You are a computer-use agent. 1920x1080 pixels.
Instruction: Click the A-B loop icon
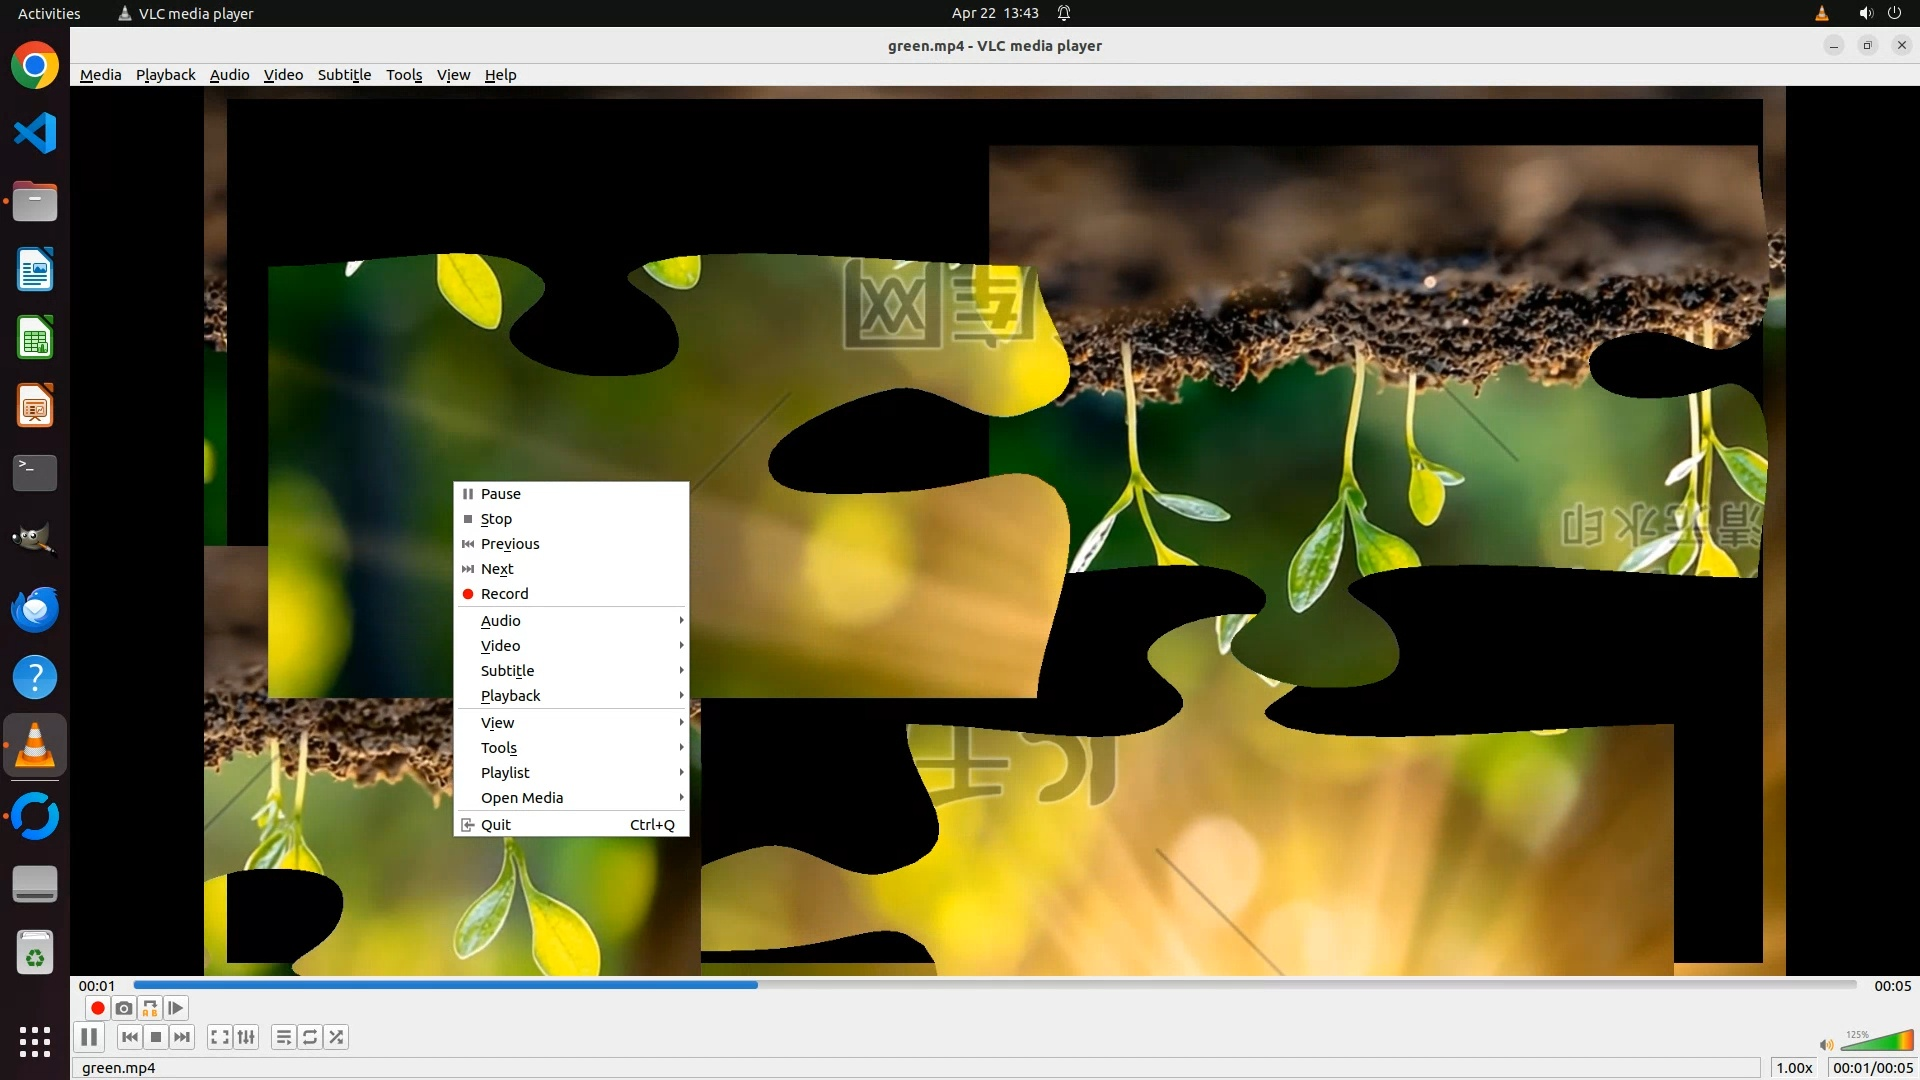pos(150,1008)
